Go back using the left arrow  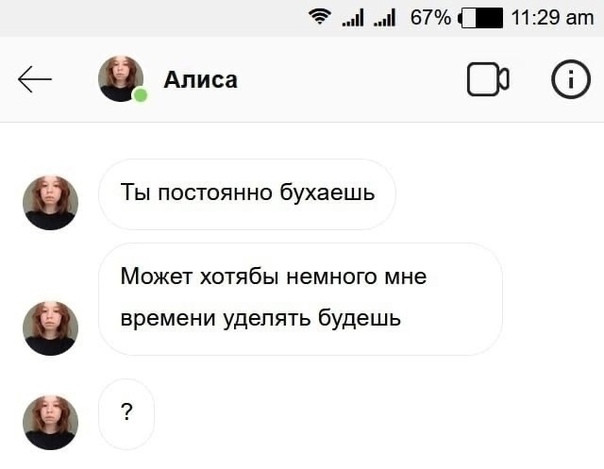[35, 79]
